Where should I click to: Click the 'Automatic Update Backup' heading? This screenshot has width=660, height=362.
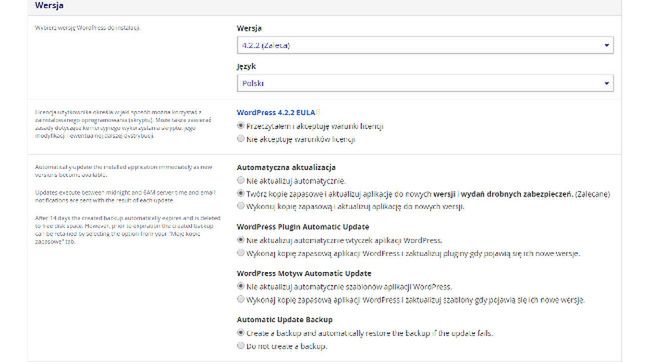click(x=285, y=319)
